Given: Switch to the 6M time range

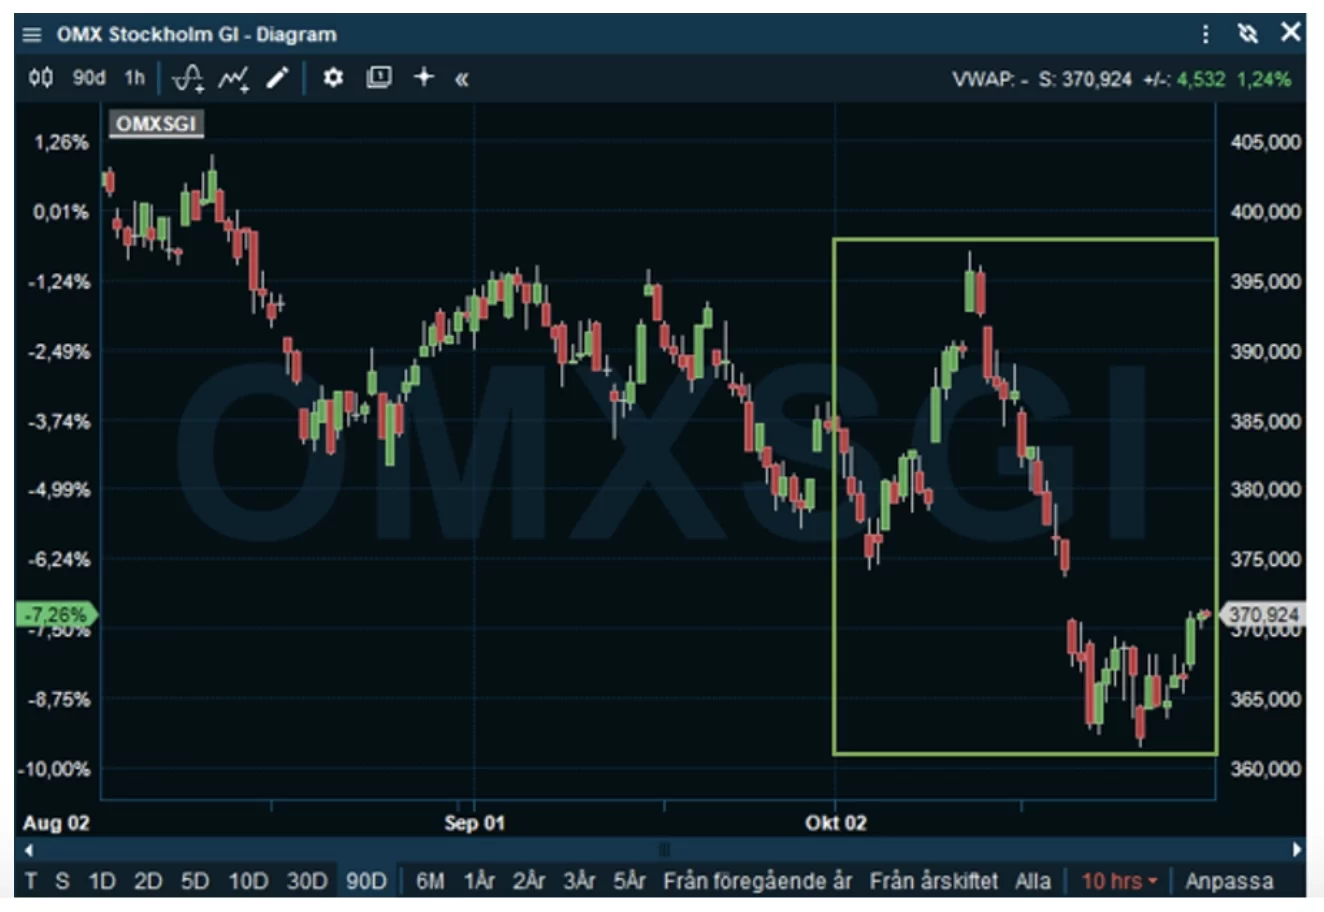Looking at the screenshot, I should [430, 881].
